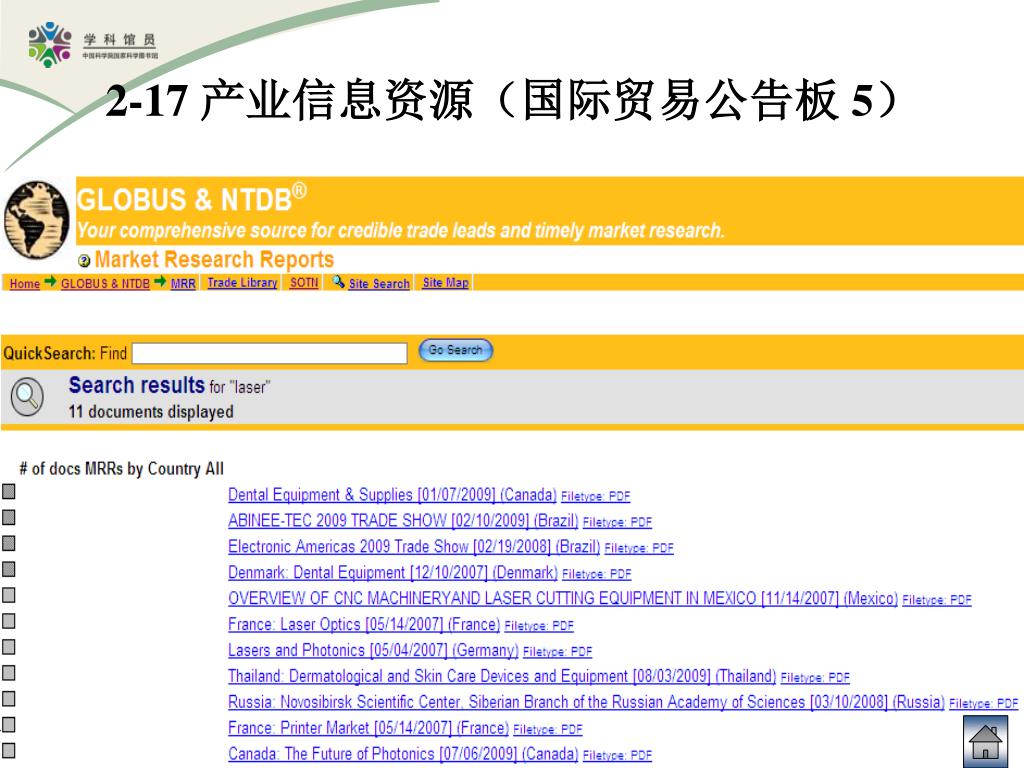
Task: Click Filetype PDF for Russia Novosibirsk
Action: coord(984,704)
